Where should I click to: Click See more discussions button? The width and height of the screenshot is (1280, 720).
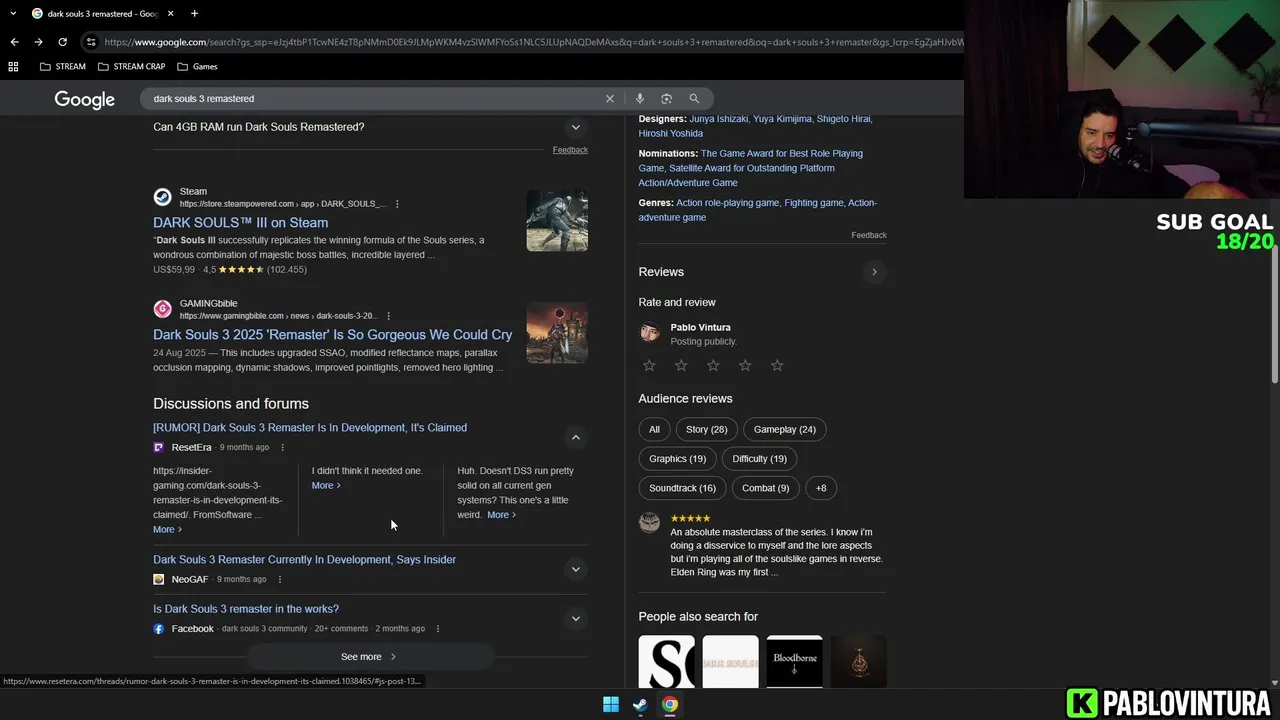(x=370, y=657)
